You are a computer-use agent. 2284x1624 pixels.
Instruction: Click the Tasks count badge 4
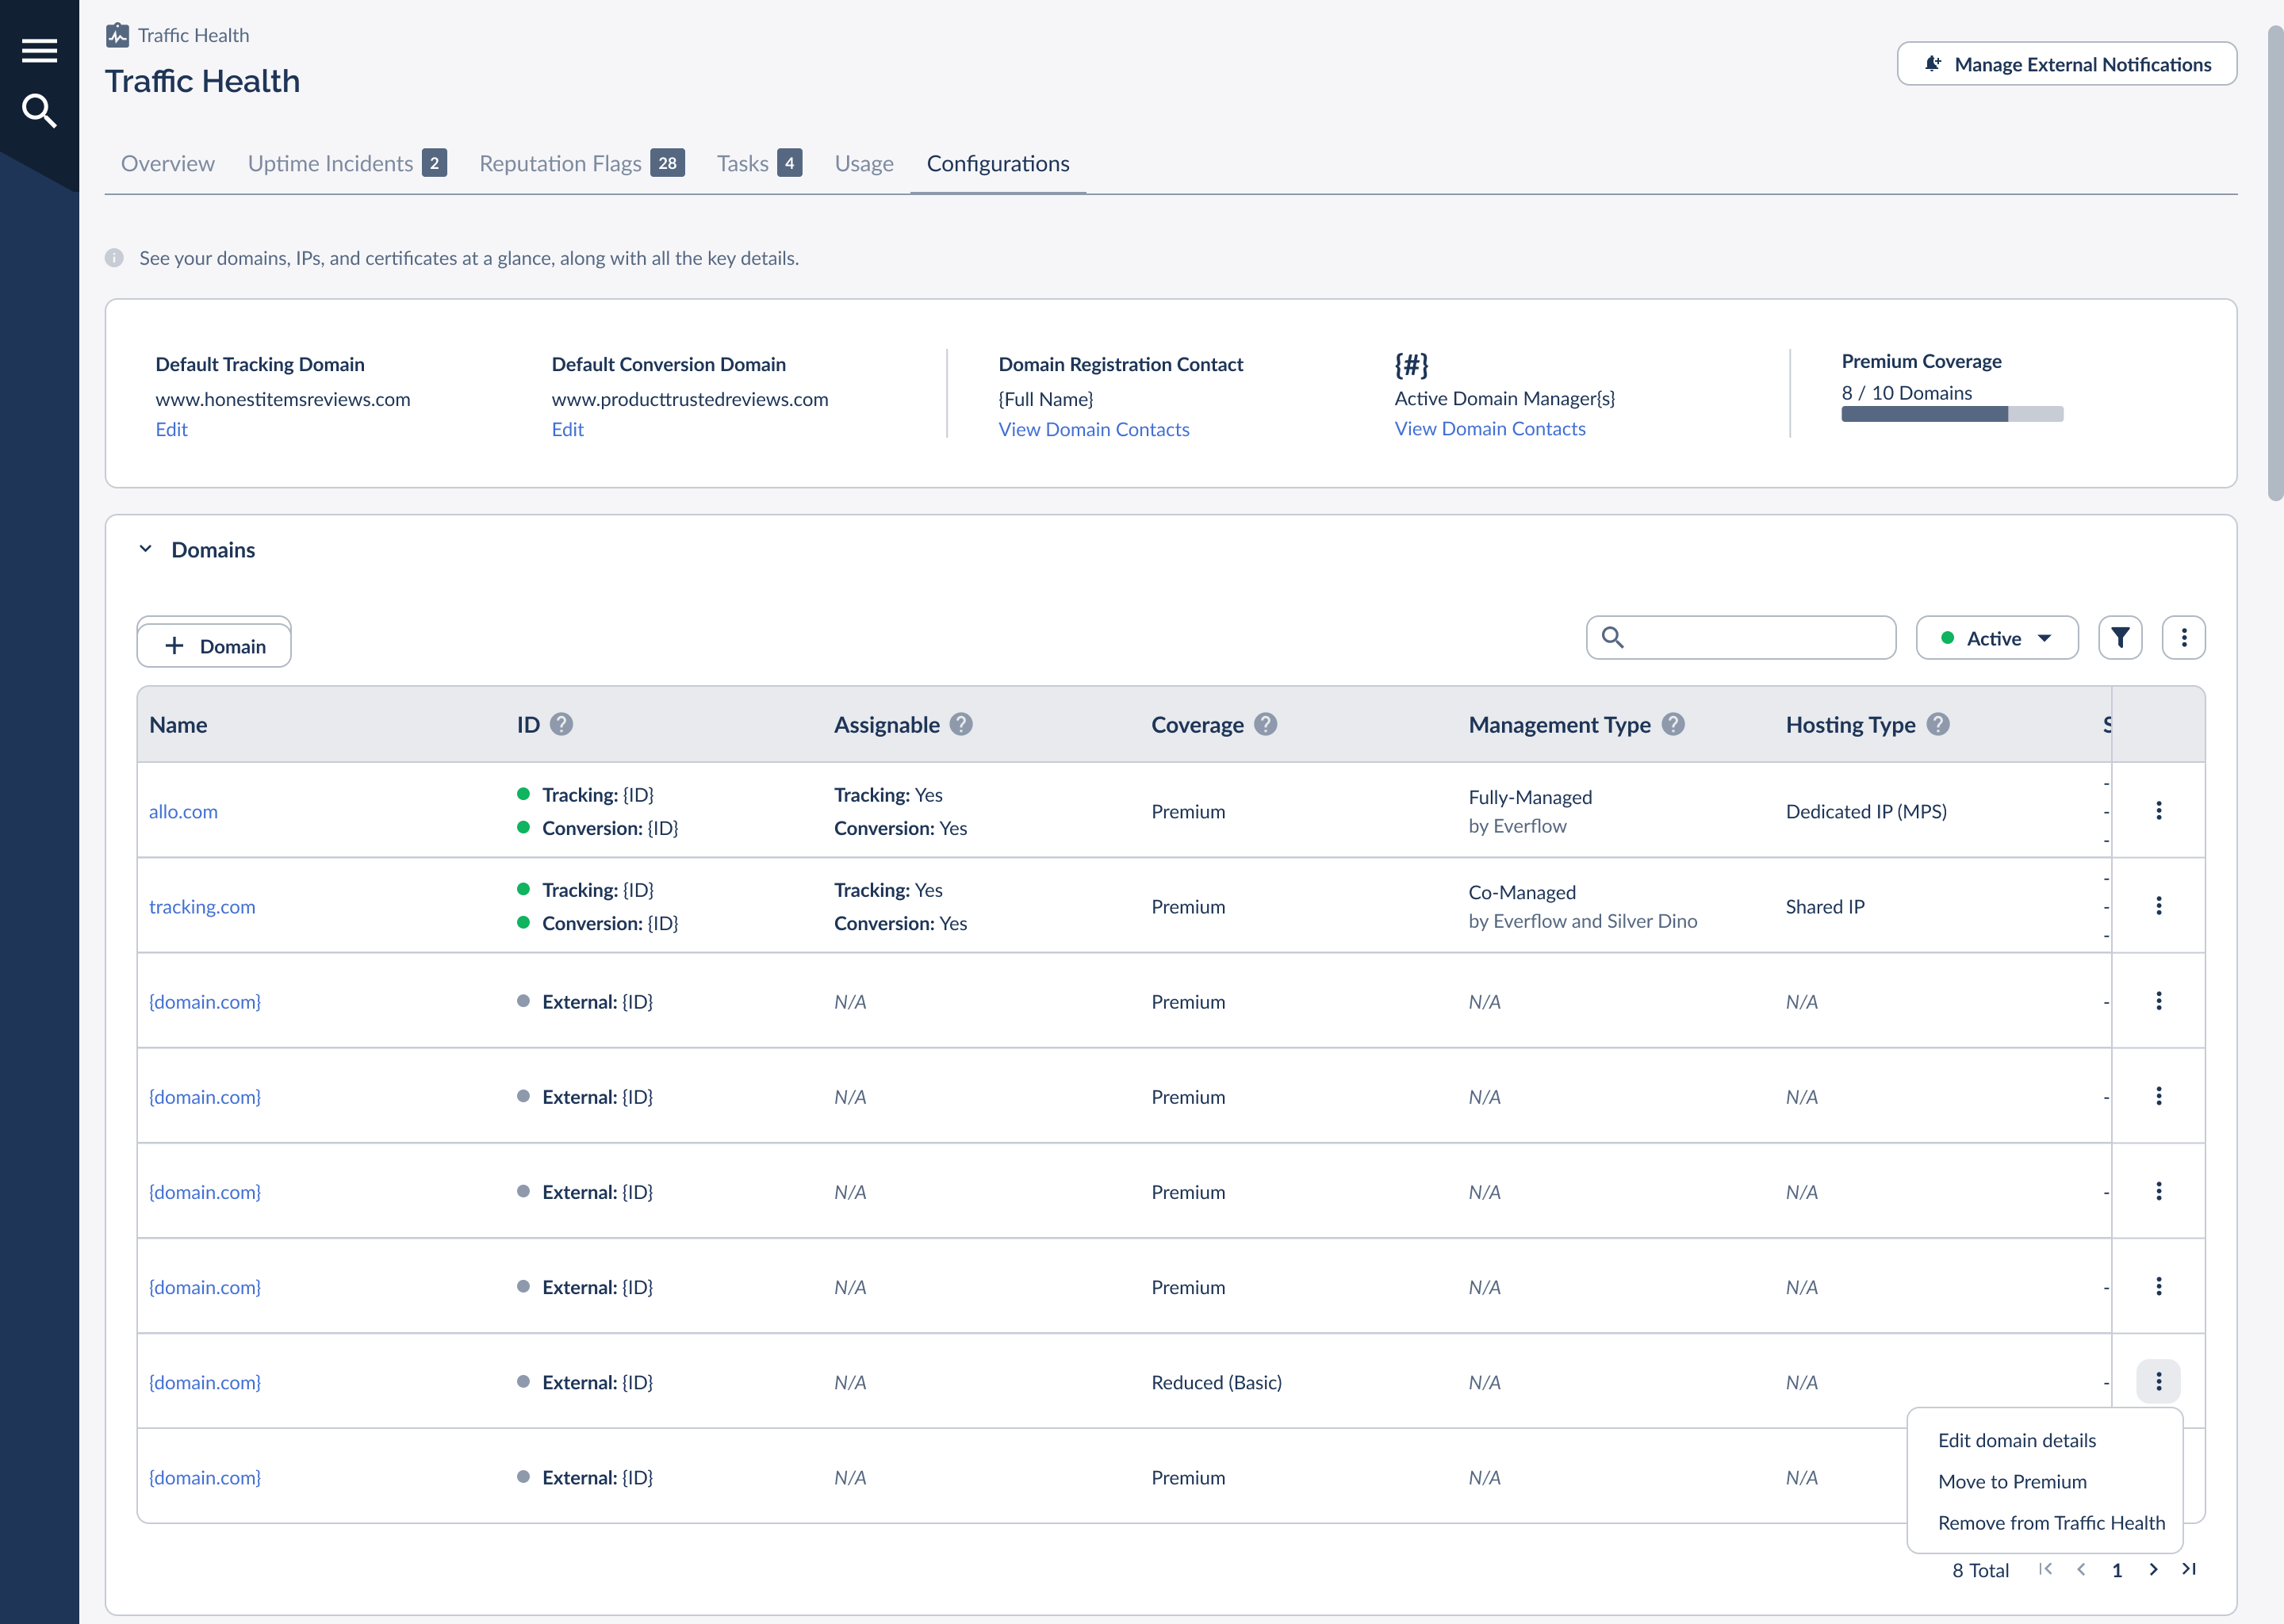click(789, 163)
